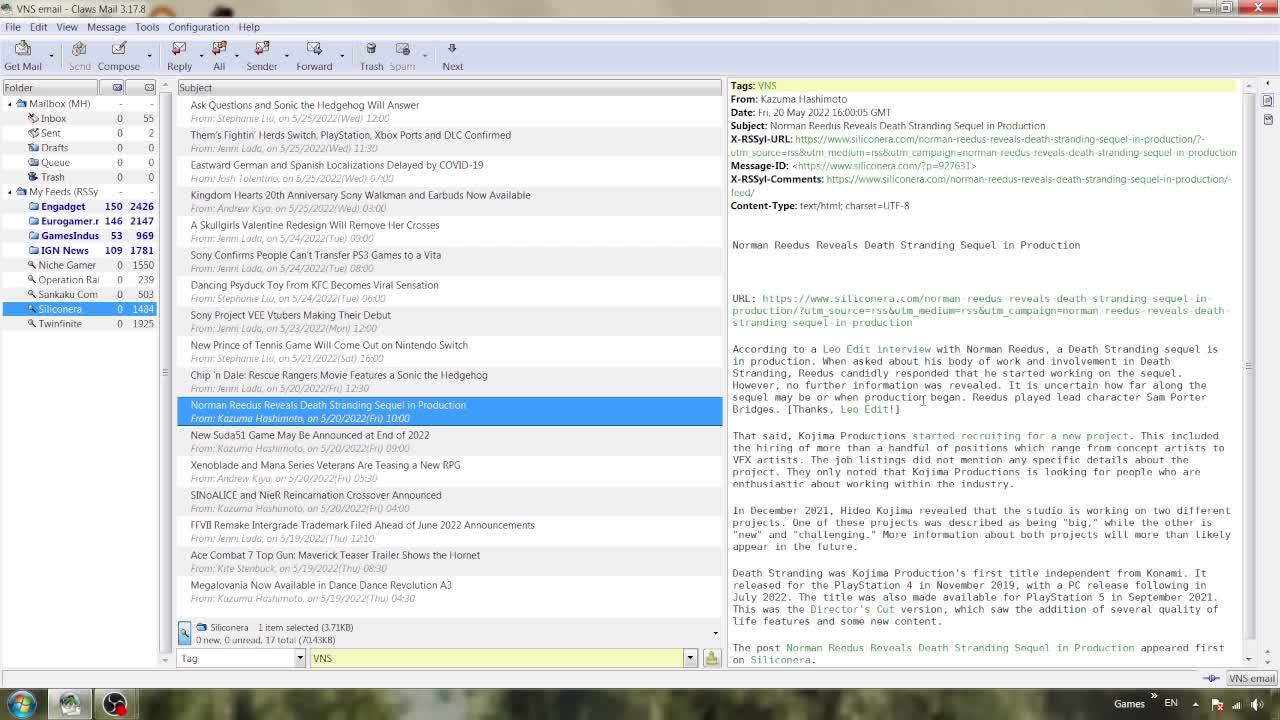Image resolution: width=1280 pixels, height=720 pixels.
Task: Move the selected message to Trash
Action: point(371,56)
